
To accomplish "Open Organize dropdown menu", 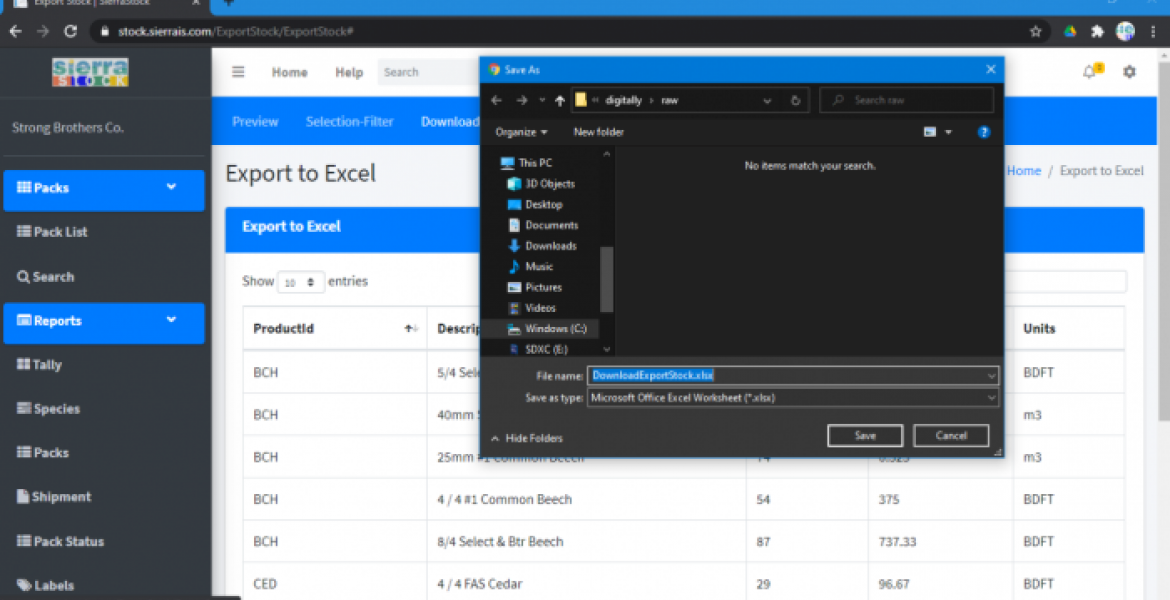I will (521, 132).
